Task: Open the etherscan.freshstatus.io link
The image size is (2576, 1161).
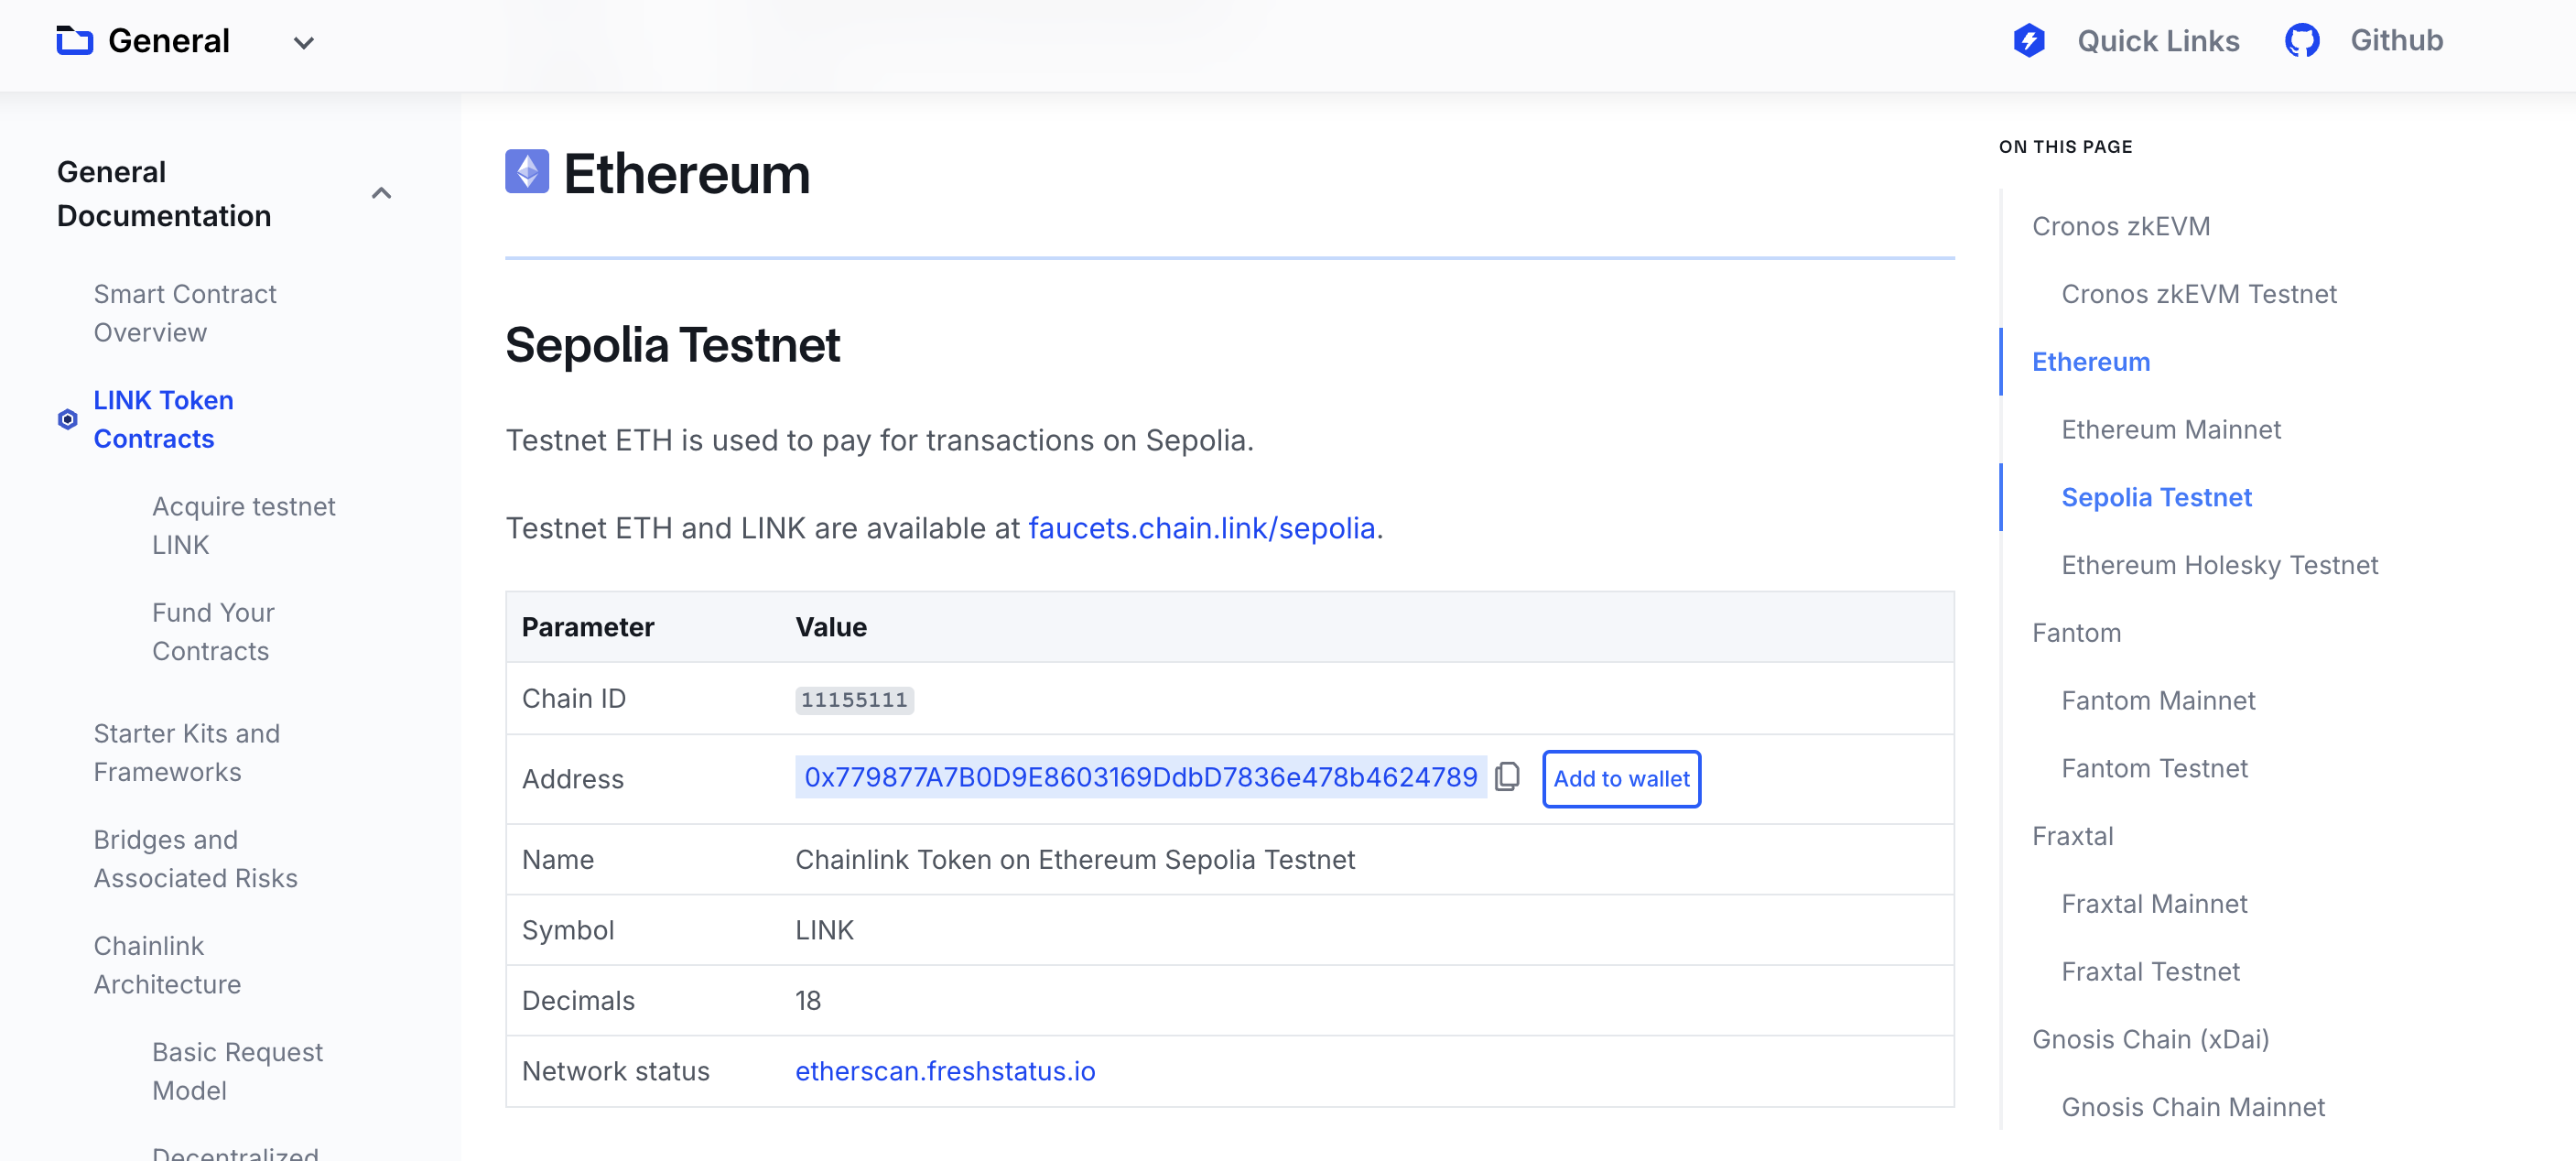Action: point(944,1071)
